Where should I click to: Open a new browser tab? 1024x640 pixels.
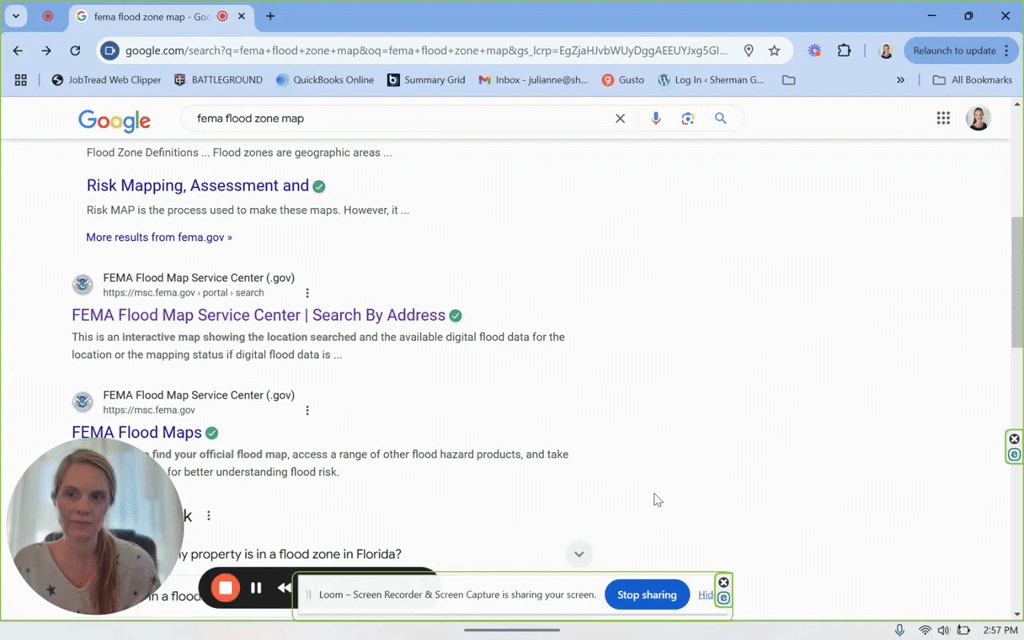pos(270,16)
